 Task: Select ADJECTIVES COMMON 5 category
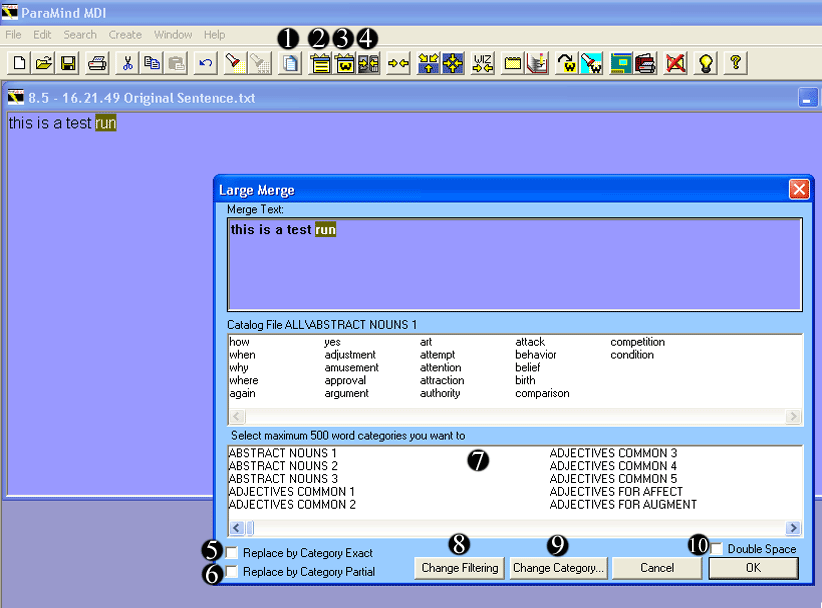613,479
